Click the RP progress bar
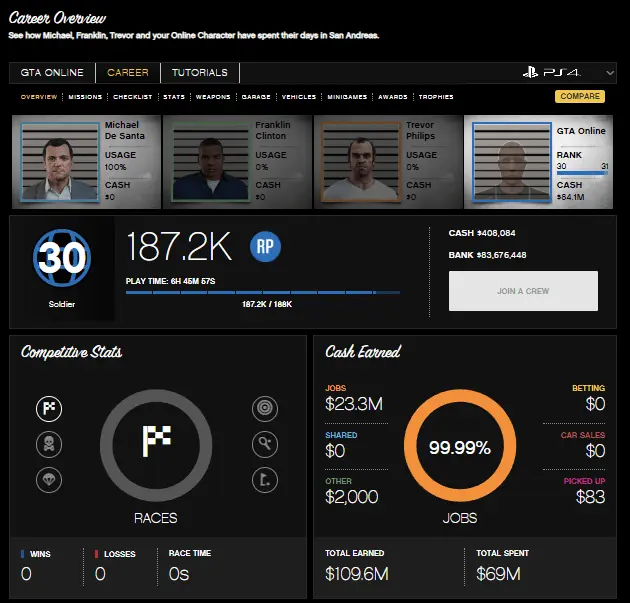Image resolution: width=630 pixels, height=603 pixels. [262, 293]
